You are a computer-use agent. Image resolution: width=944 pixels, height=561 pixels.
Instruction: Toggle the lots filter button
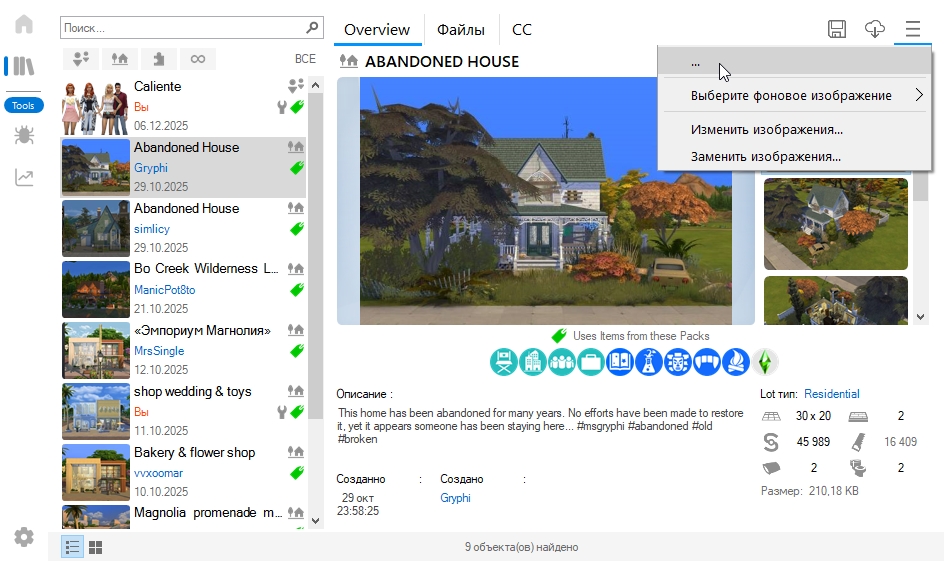click(120, 59)
